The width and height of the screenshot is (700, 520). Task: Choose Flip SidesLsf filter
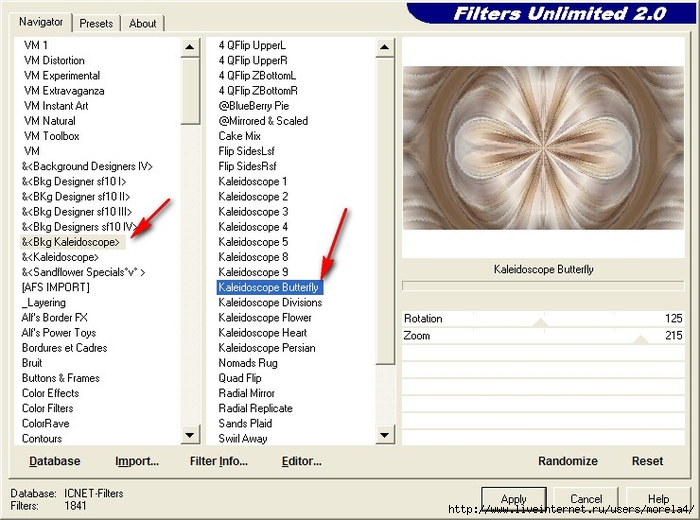(246, 151)
